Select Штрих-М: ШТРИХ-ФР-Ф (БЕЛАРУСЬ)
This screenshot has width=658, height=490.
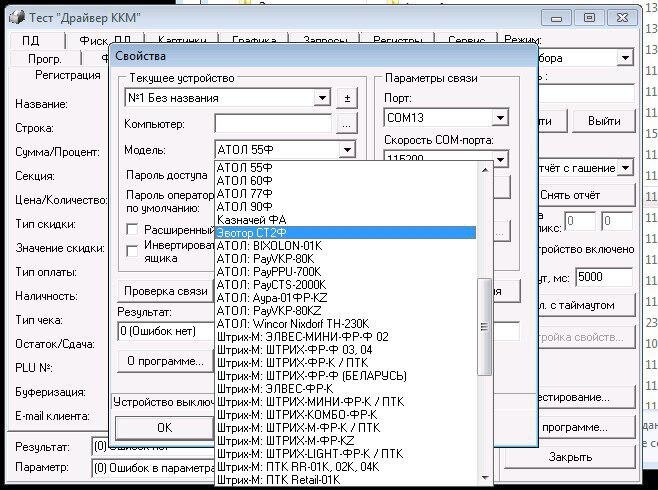[x=346, y=376]
